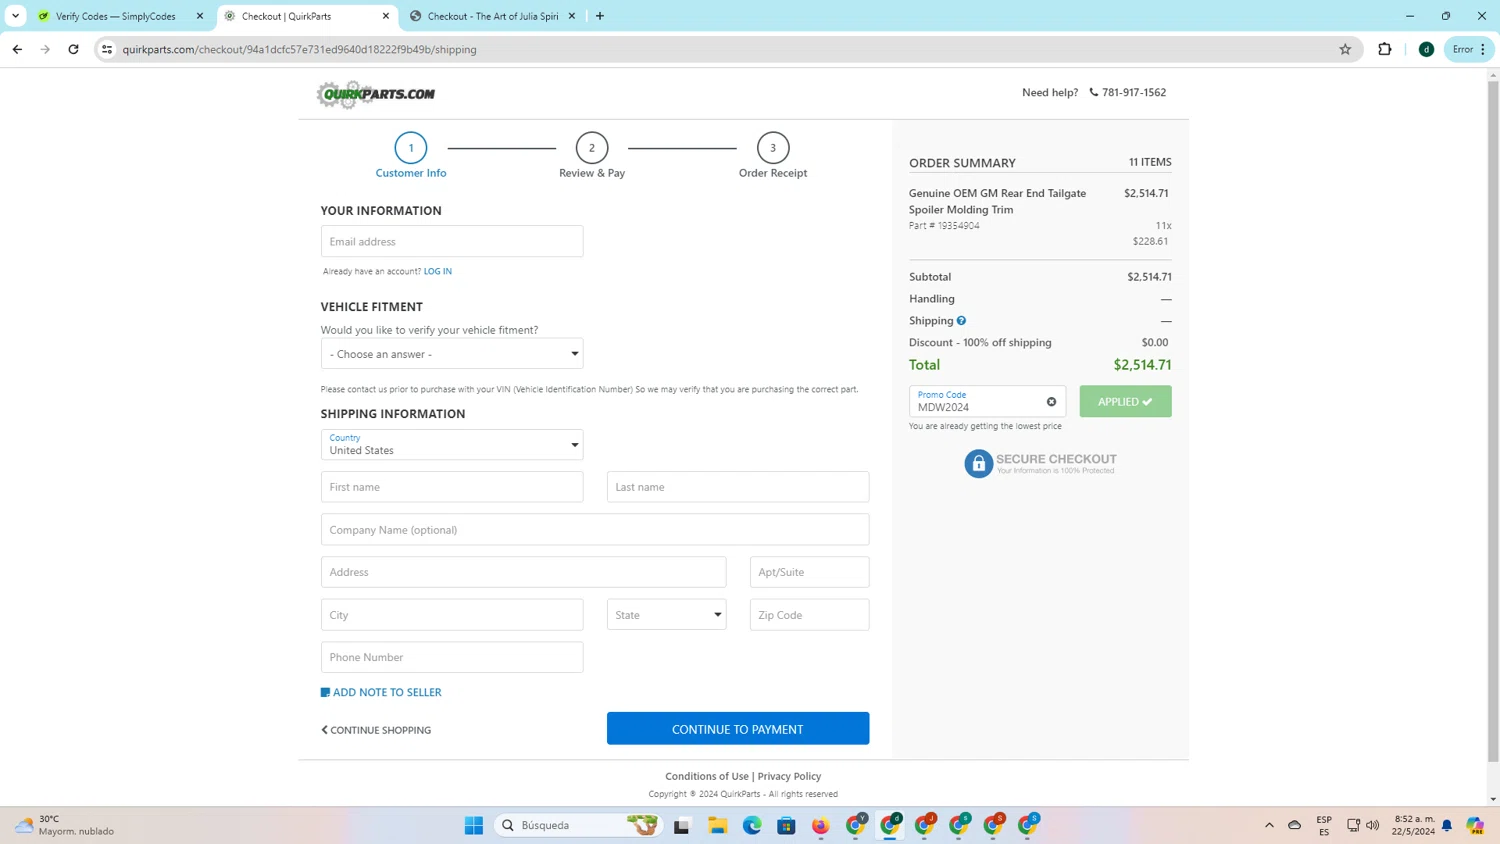The image size is (1500, 844).
Task: Bookmark this page with the star icon
Action: [x=1345, y=49]
